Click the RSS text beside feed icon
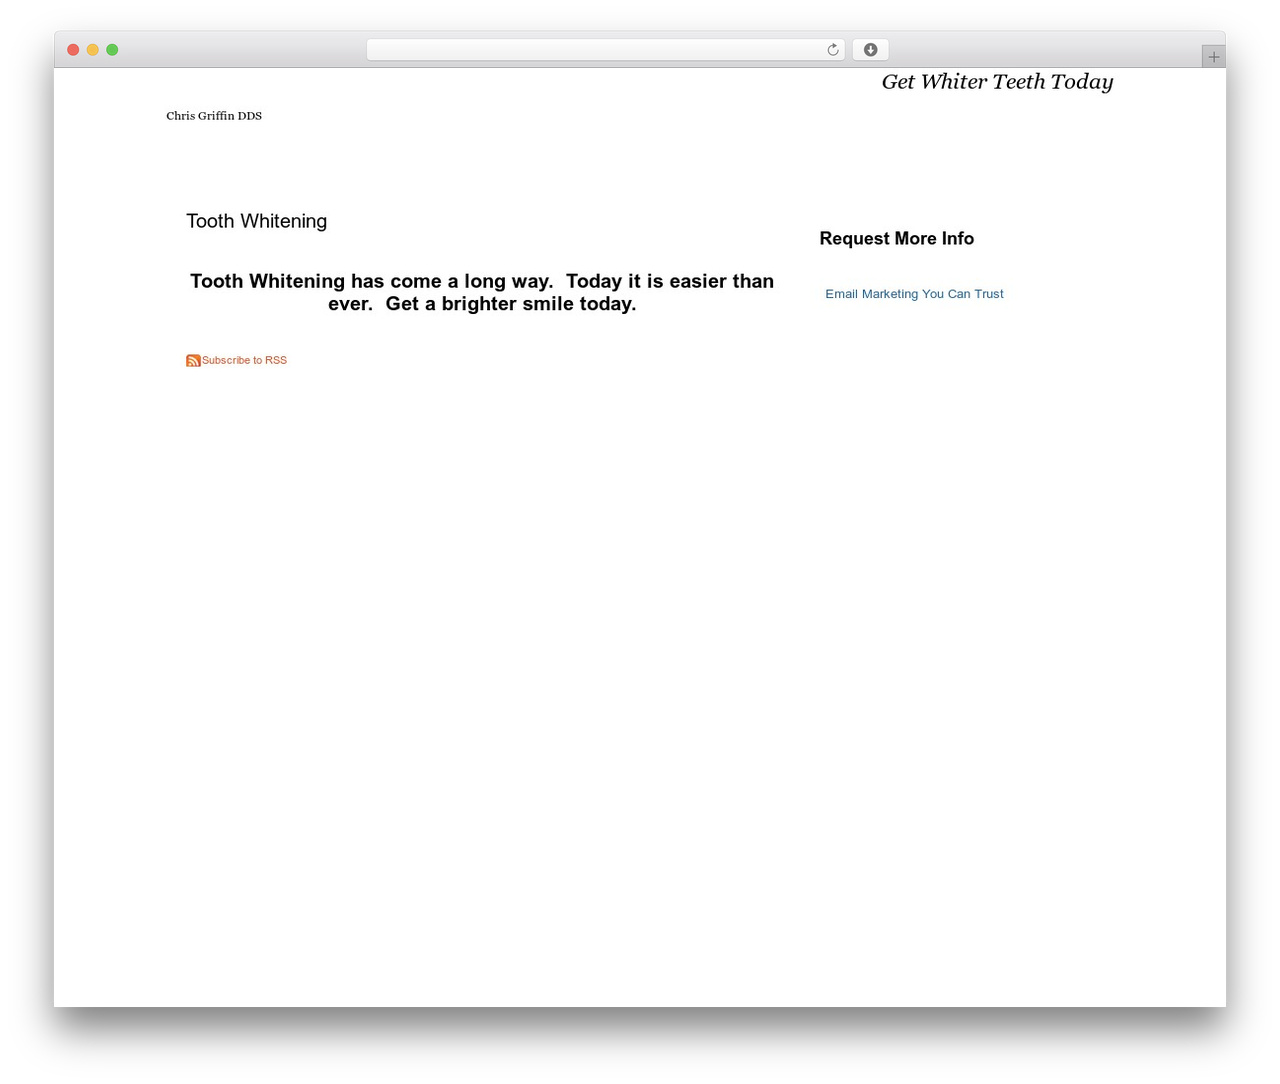The width and height of the screenshot is (1280, 1084). tap(276, 360)
